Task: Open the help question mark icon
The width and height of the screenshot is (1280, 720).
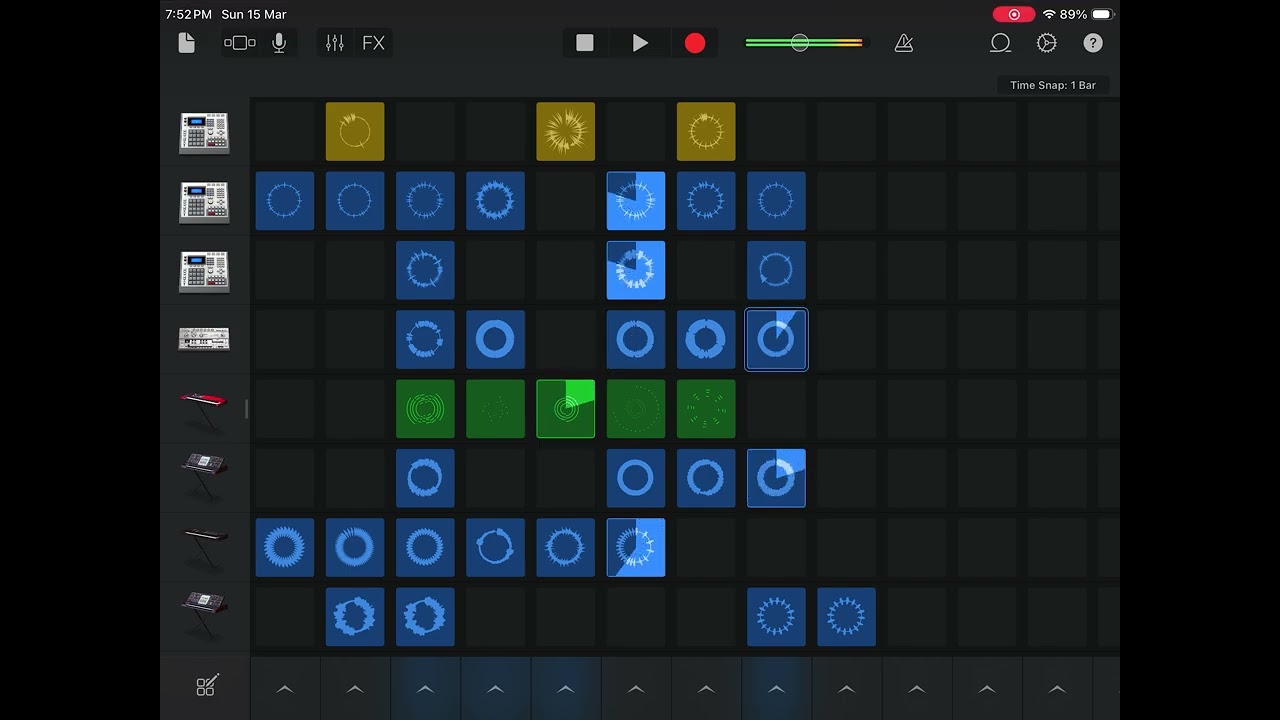Action: click(1093, 43)
